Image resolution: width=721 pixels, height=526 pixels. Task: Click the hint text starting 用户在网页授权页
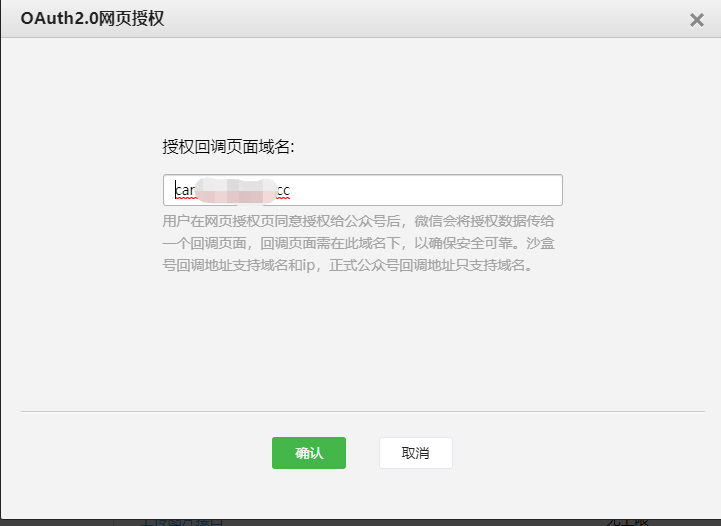pyautogui.click(x=359, y=243)
